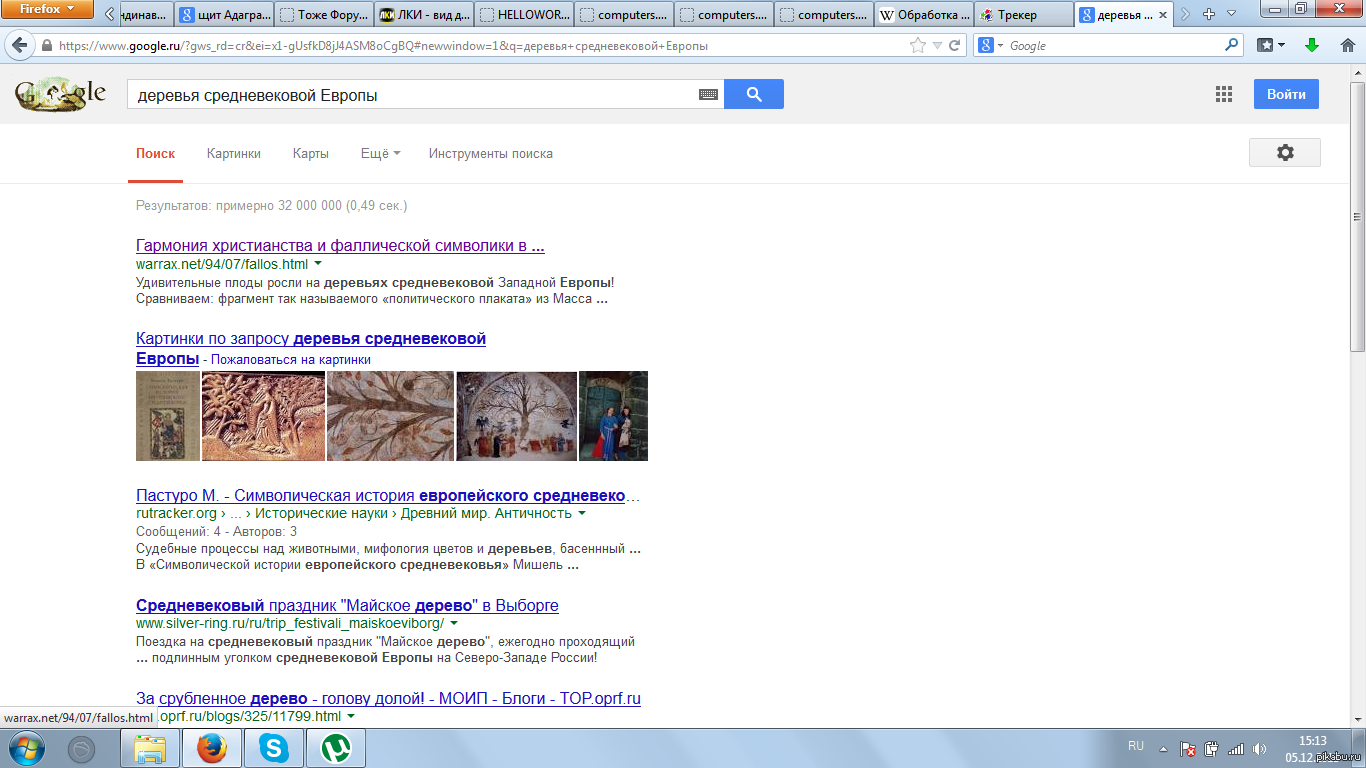Click the magnifier in Firefox search bar

click(1231, 45)
